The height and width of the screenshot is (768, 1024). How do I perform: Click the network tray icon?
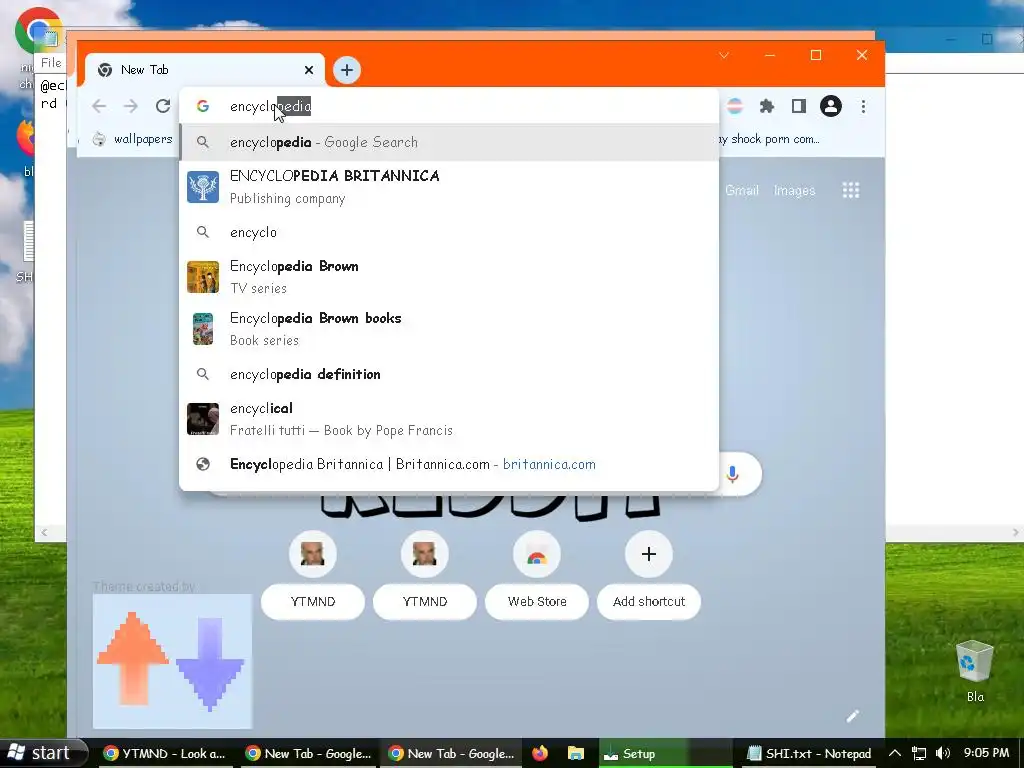pos(919,754)
